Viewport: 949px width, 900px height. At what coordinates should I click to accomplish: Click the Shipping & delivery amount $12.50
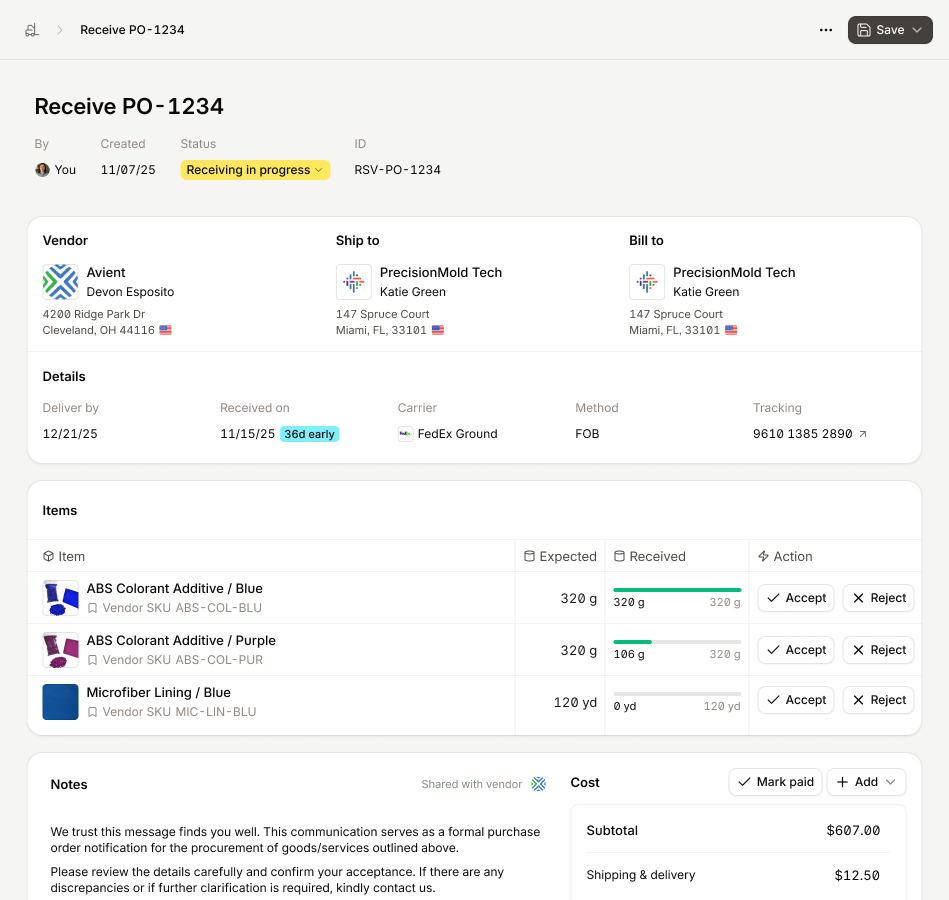tap(857, 875)
